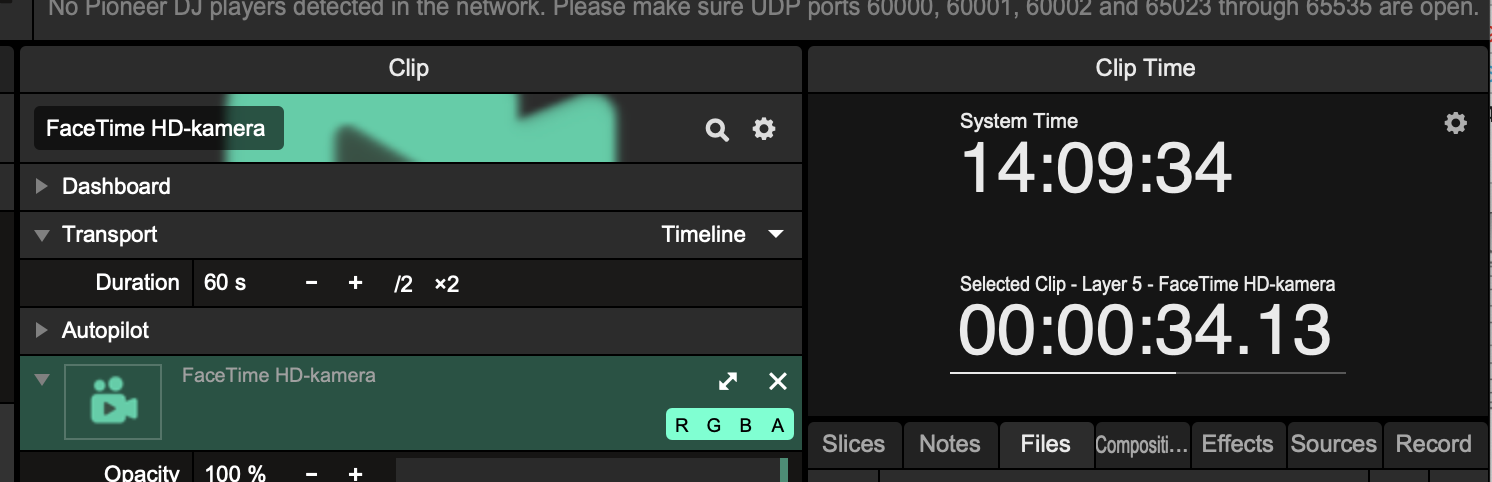Remove FaceTime HD-kamera source with X icon
This screenshot has height=482, width=1492.
(x=777, y=381)
